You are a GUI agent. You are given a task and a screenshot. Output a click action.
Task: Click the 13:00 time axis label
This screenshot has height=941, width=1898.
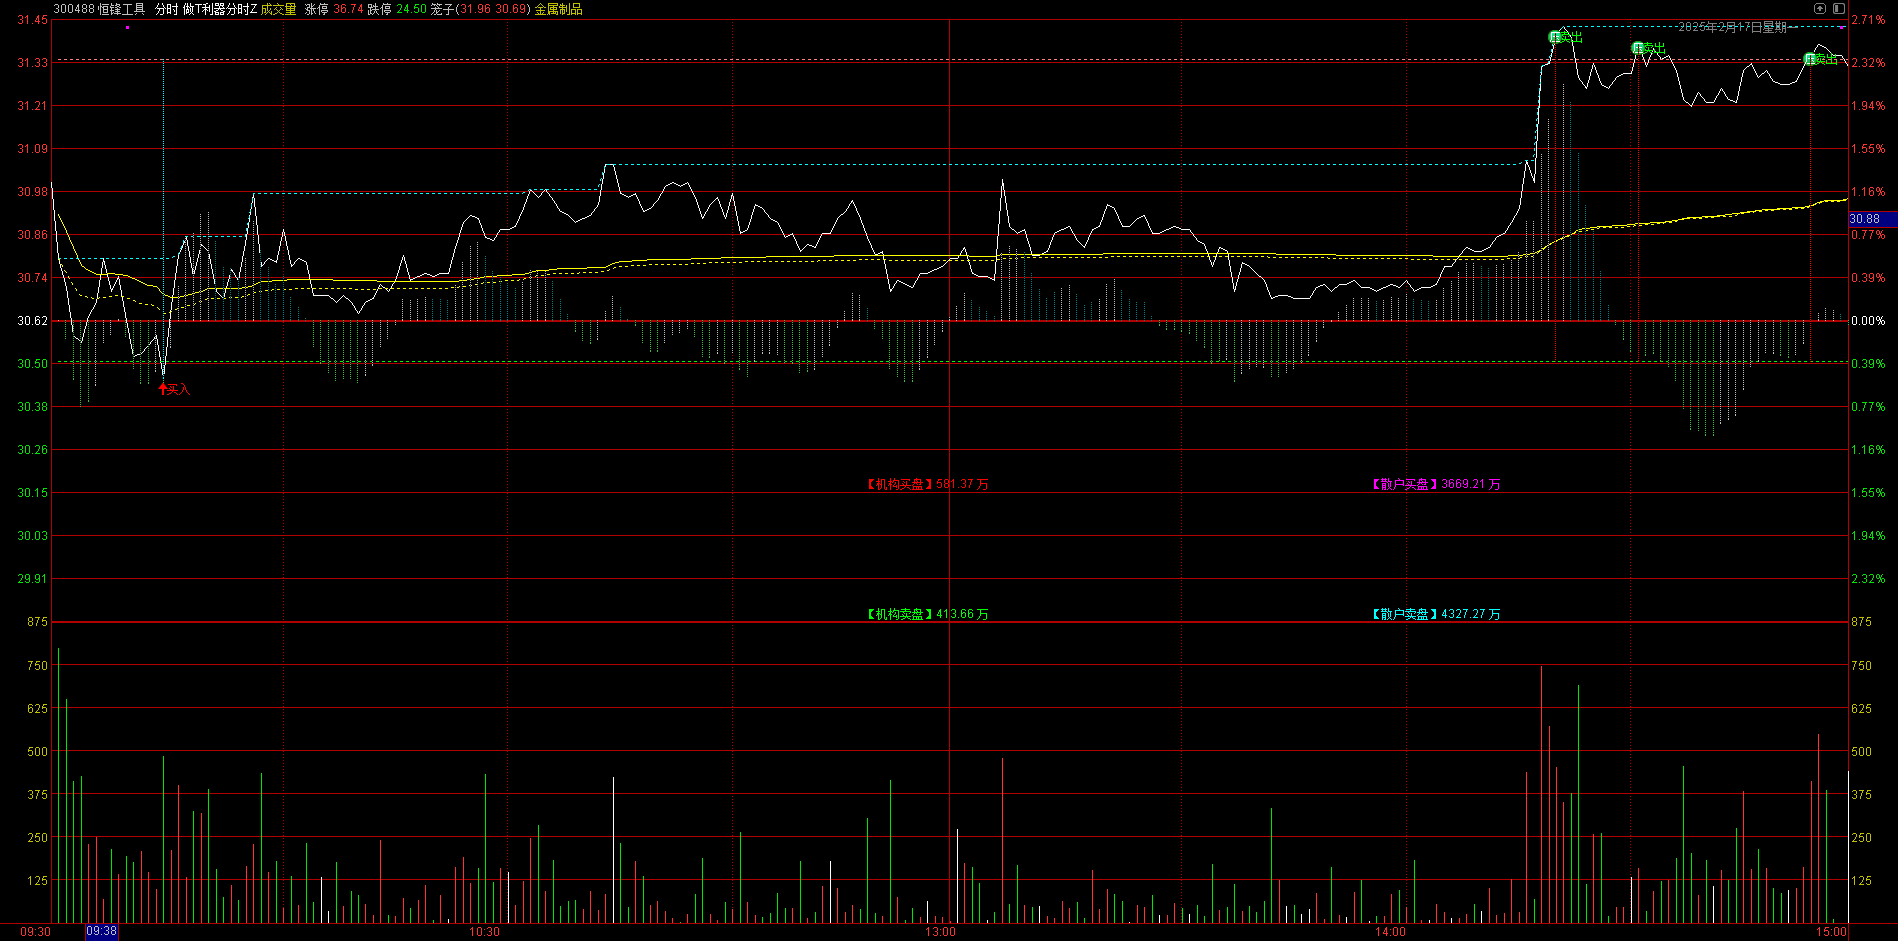point(940,931)
